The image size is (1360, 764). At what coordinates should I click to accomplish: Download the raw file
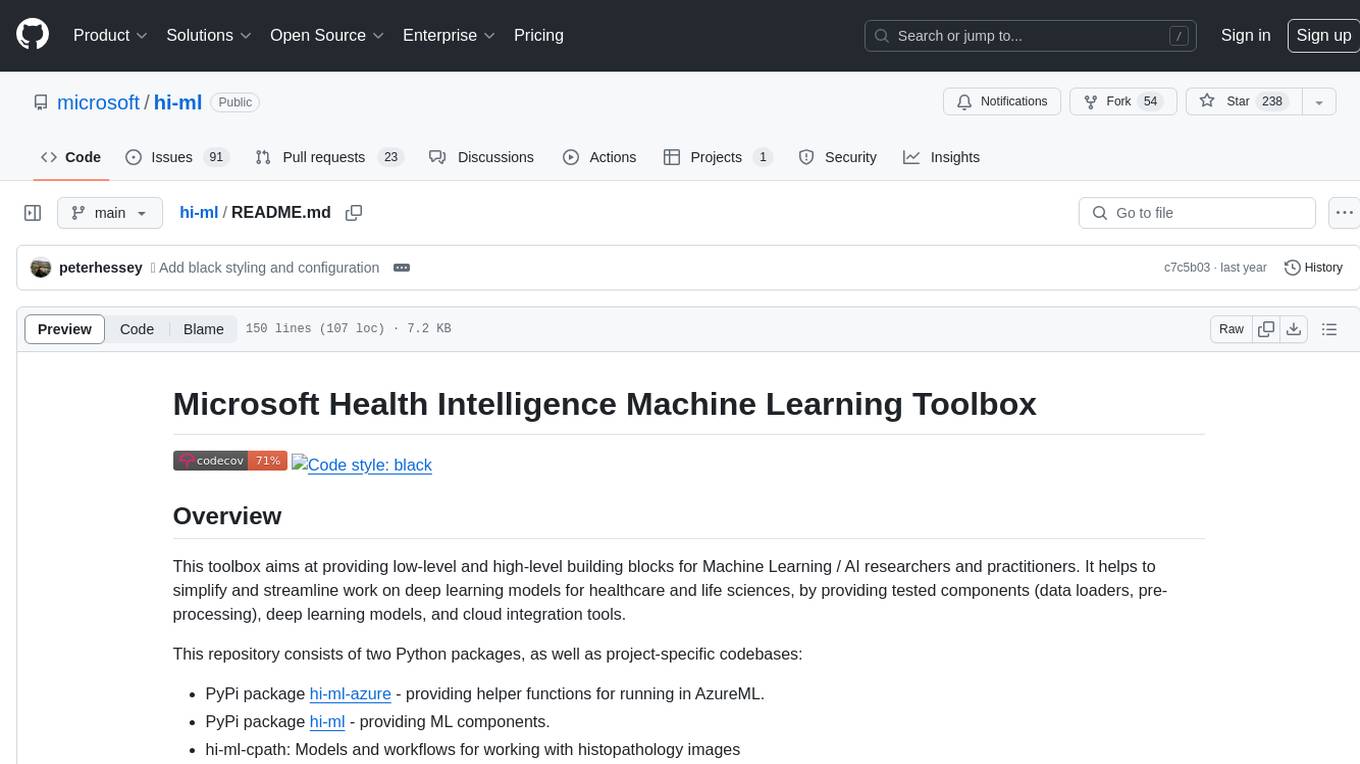[x=1293, y=329]
